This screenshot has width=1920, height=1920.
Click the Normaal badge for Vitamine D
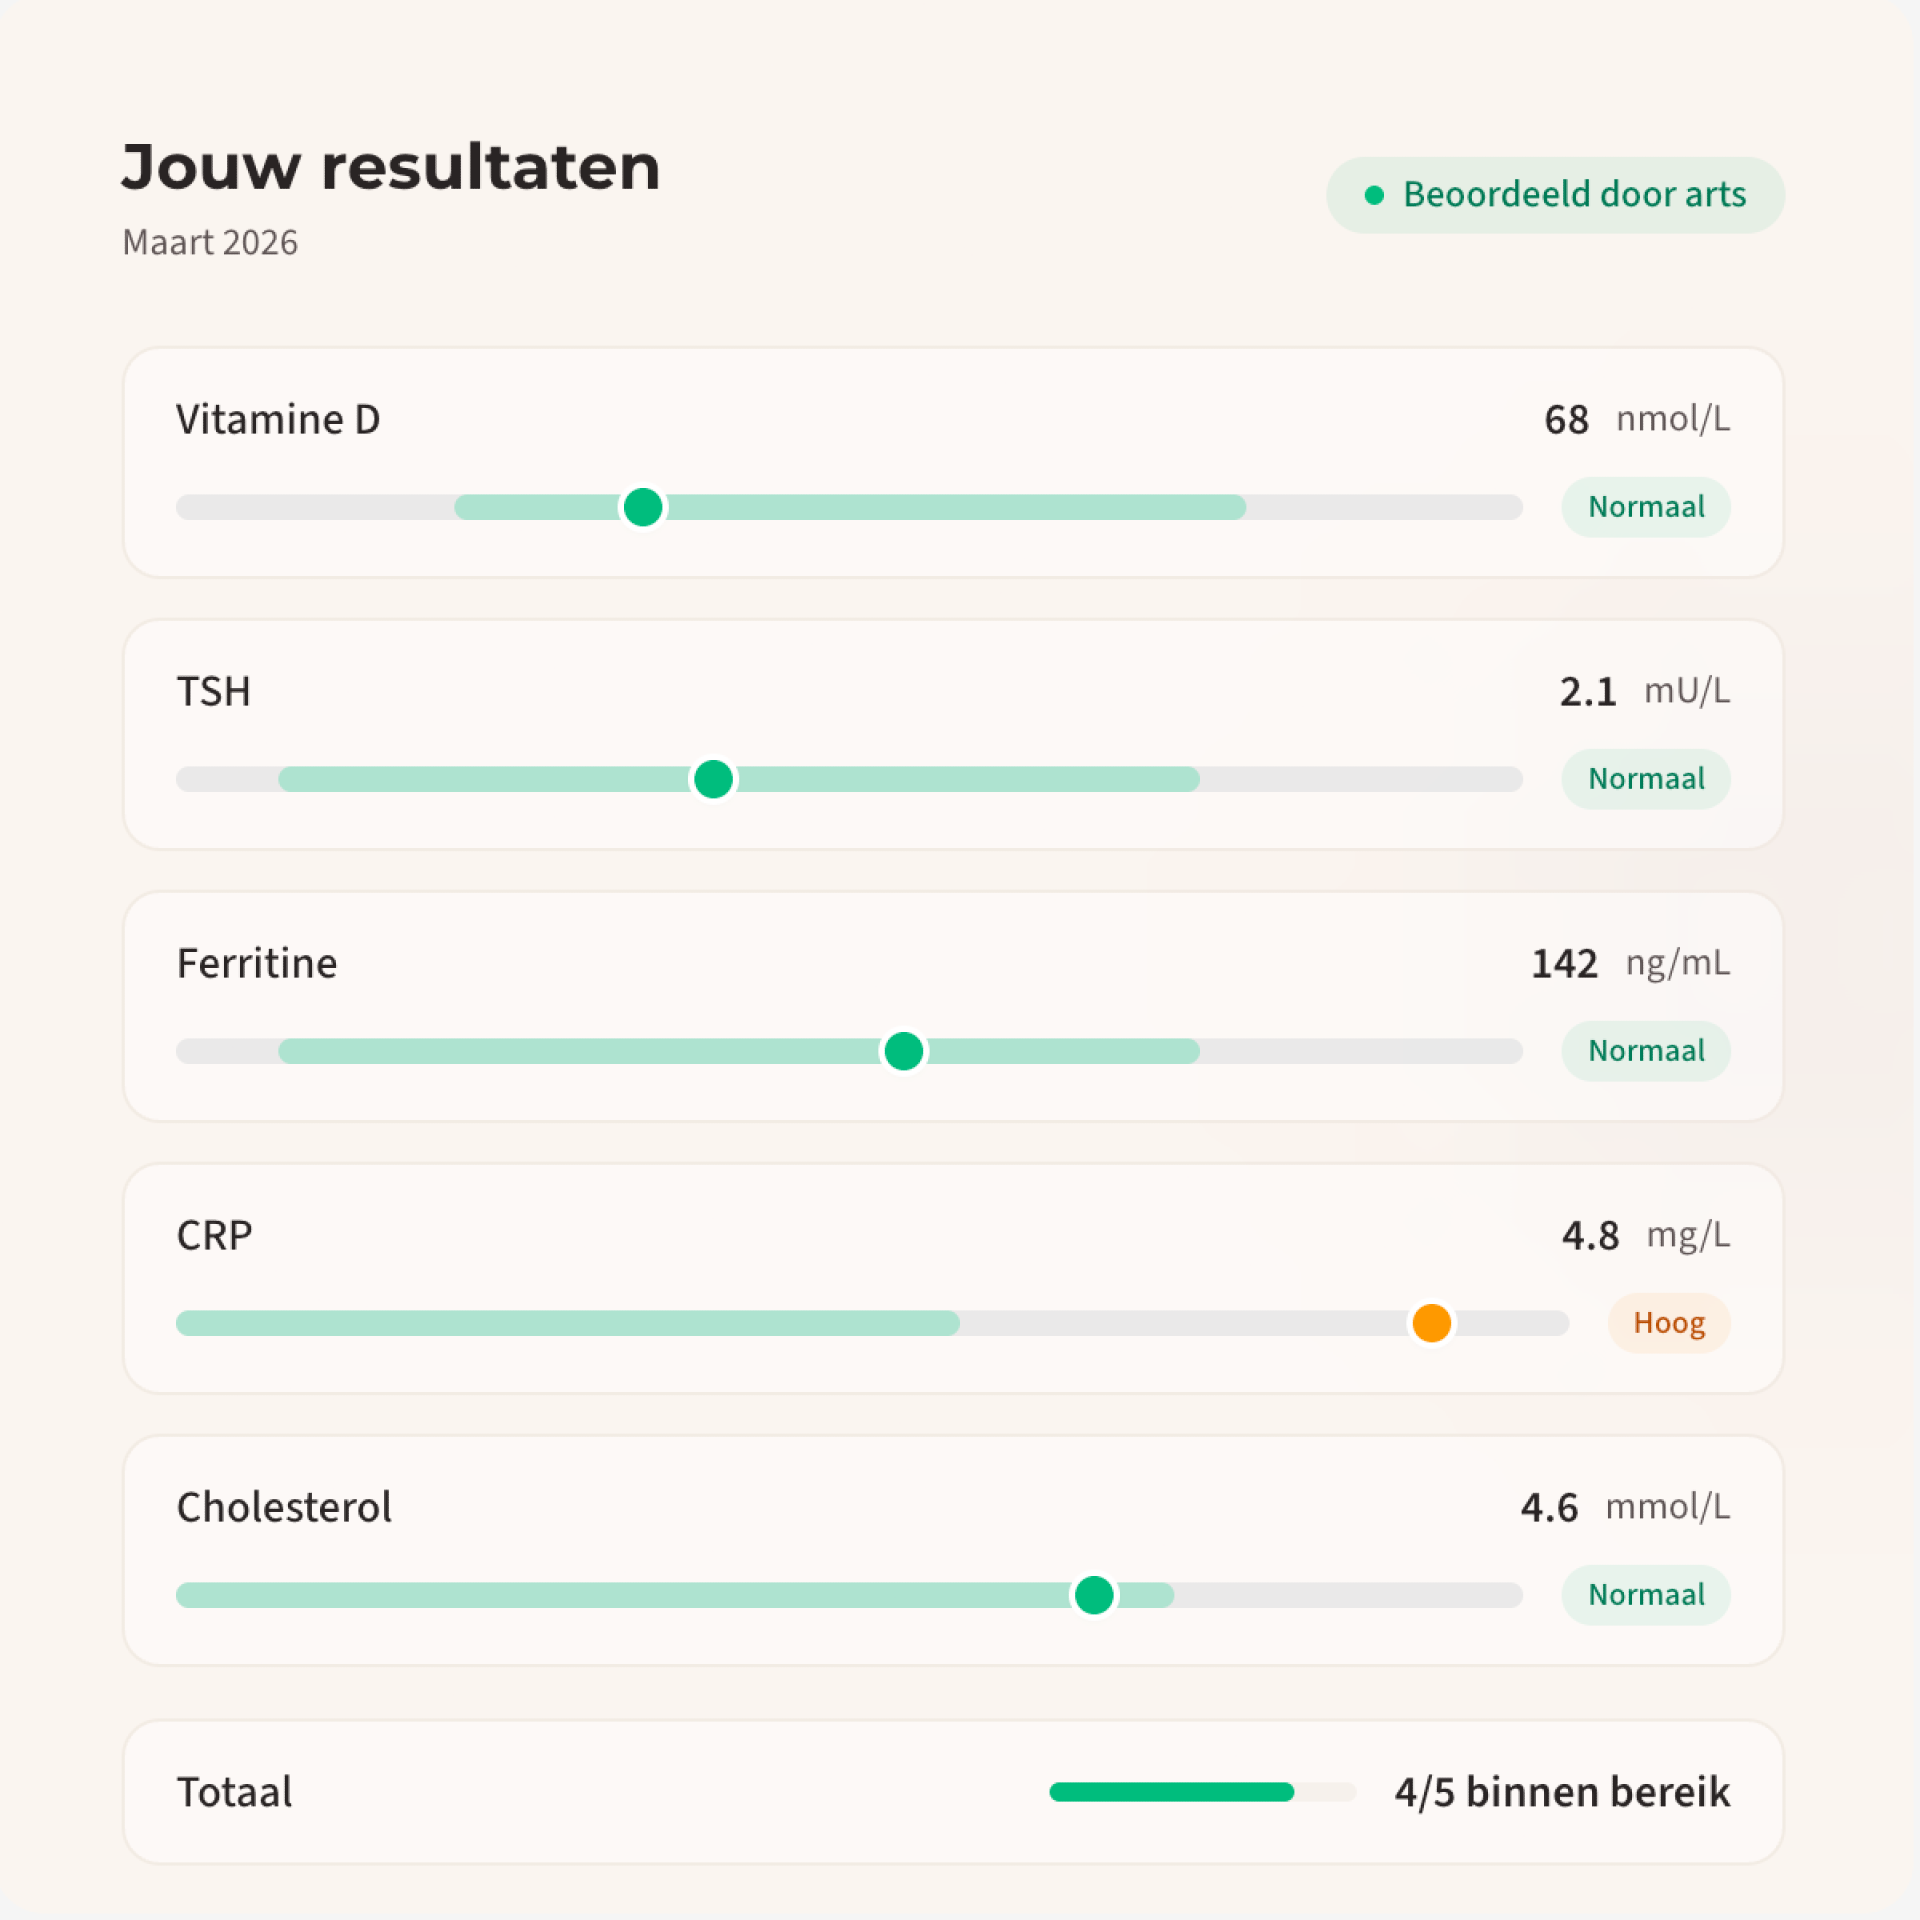pos(1646,507)
